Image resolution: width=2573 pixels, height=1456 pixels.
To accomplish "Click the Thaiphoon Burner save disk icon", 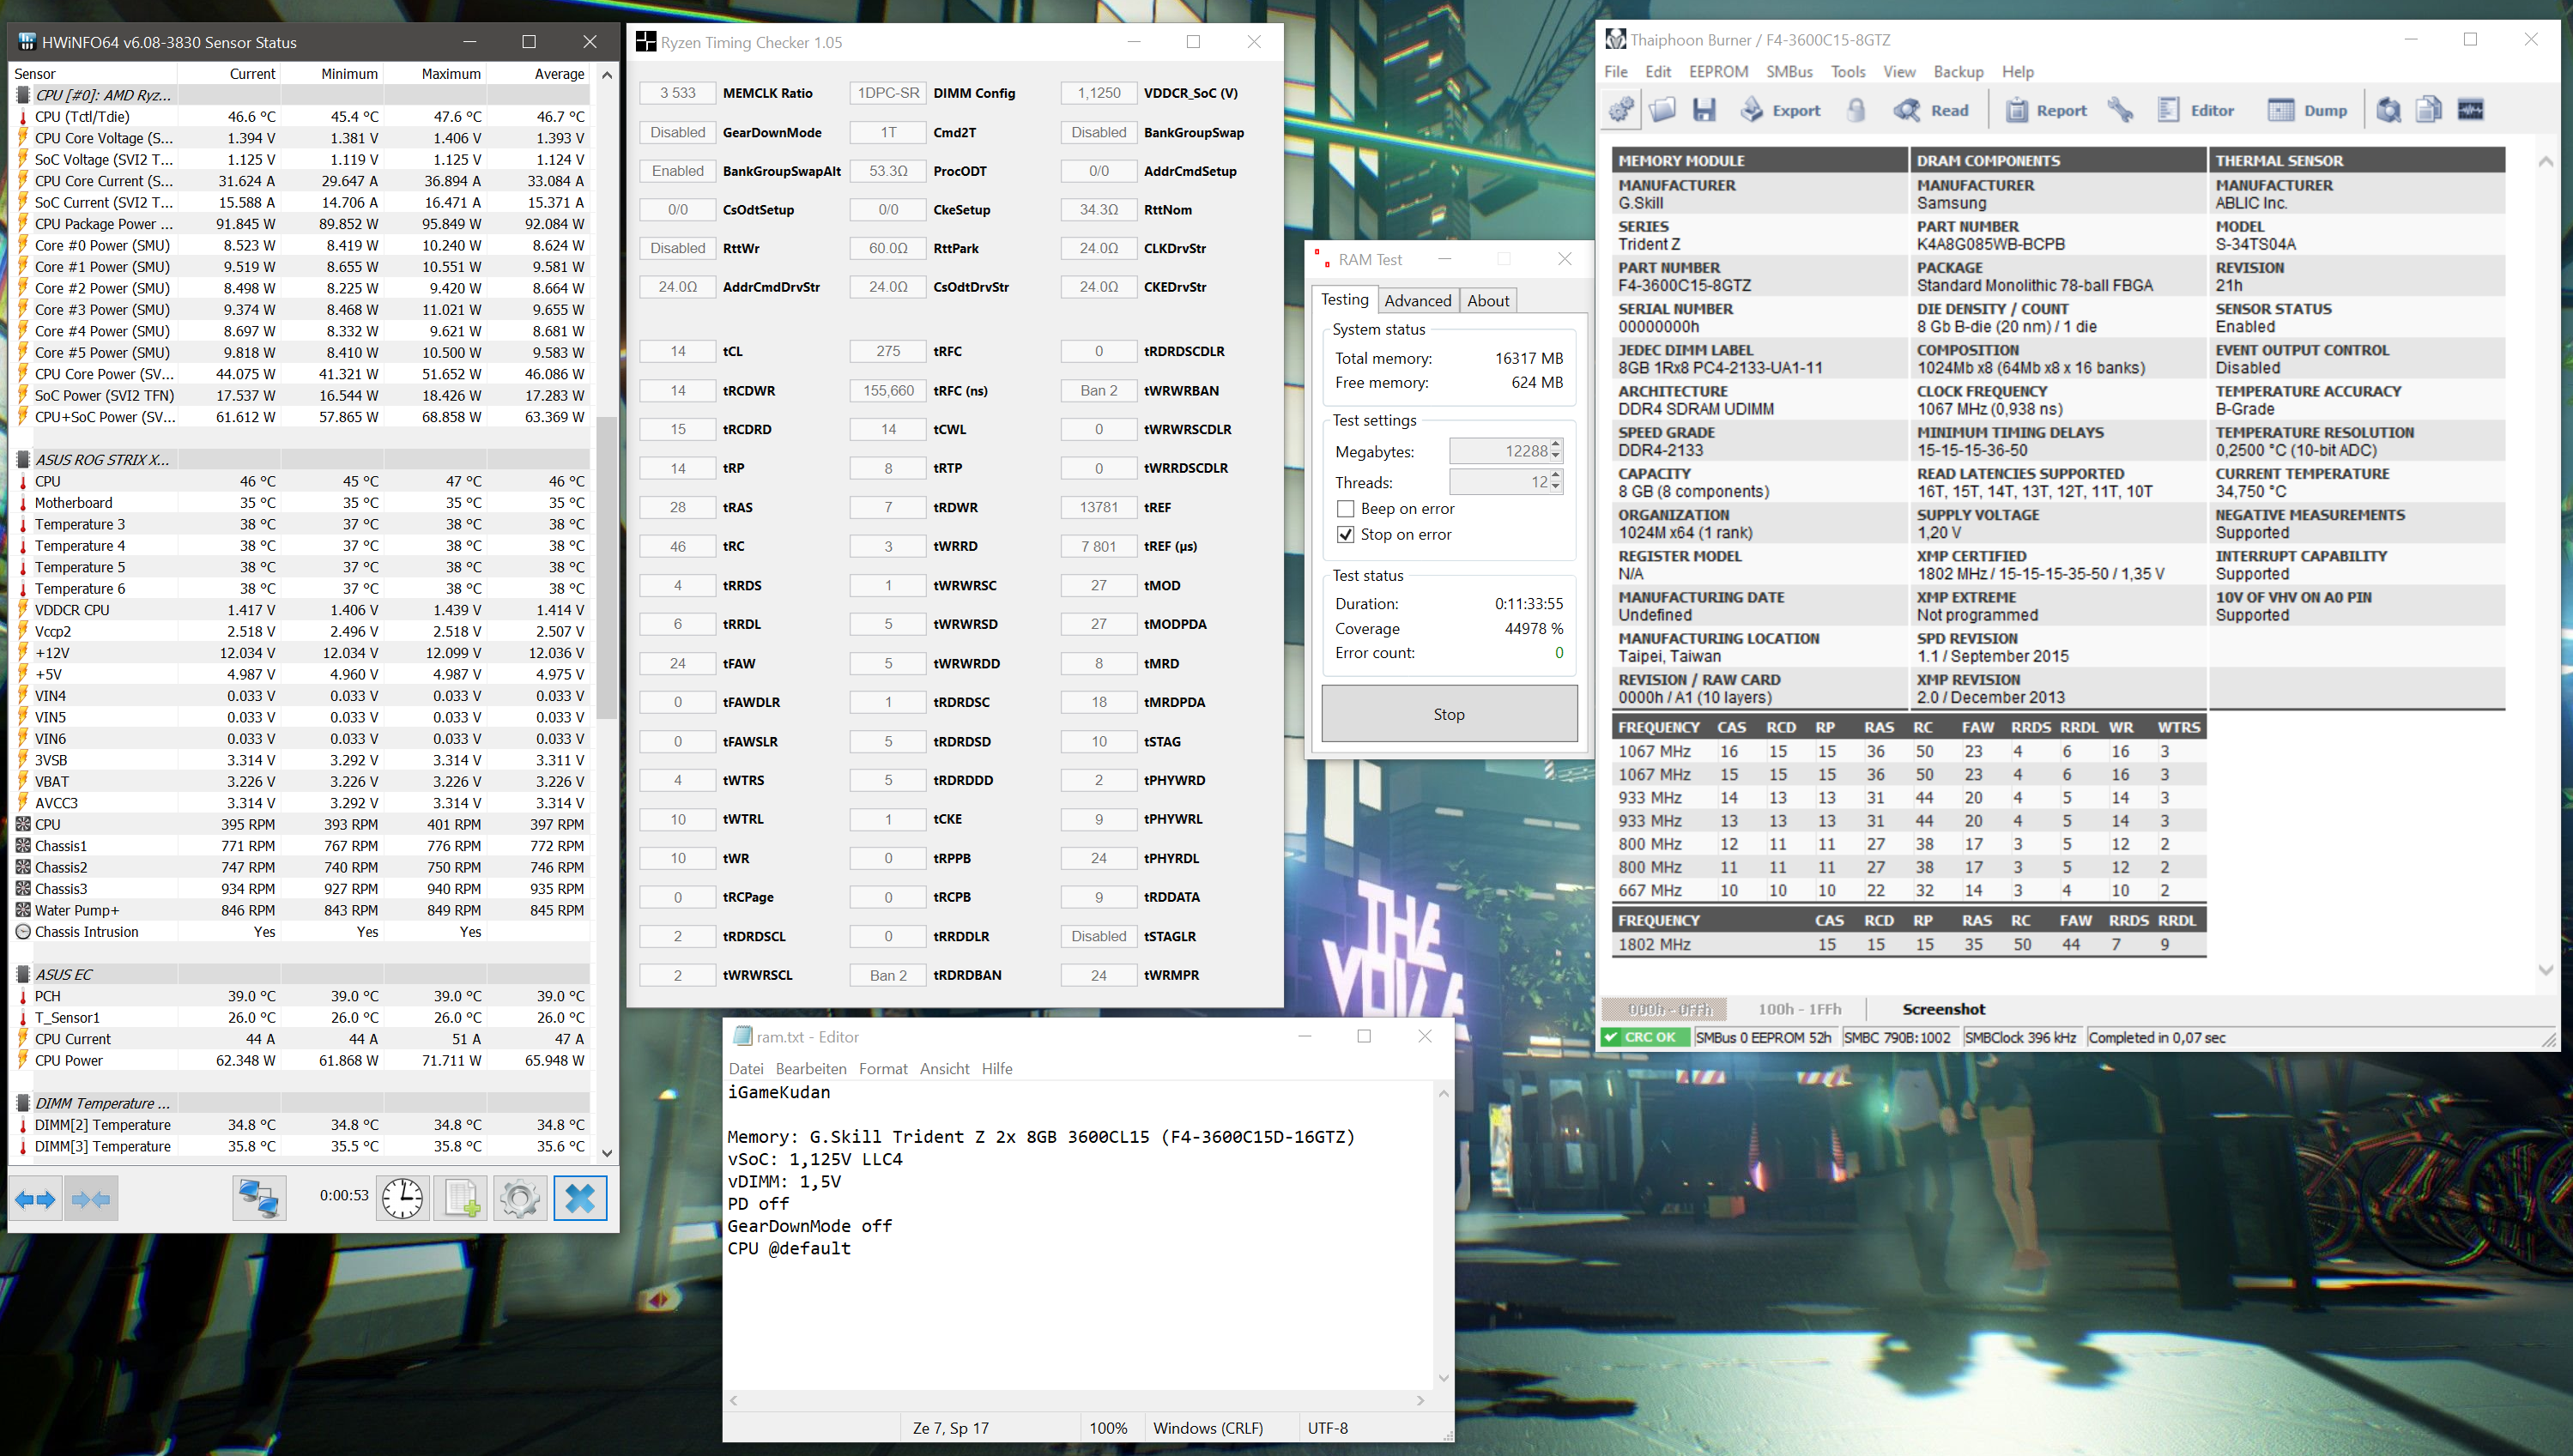I will tap(1704, 110).
